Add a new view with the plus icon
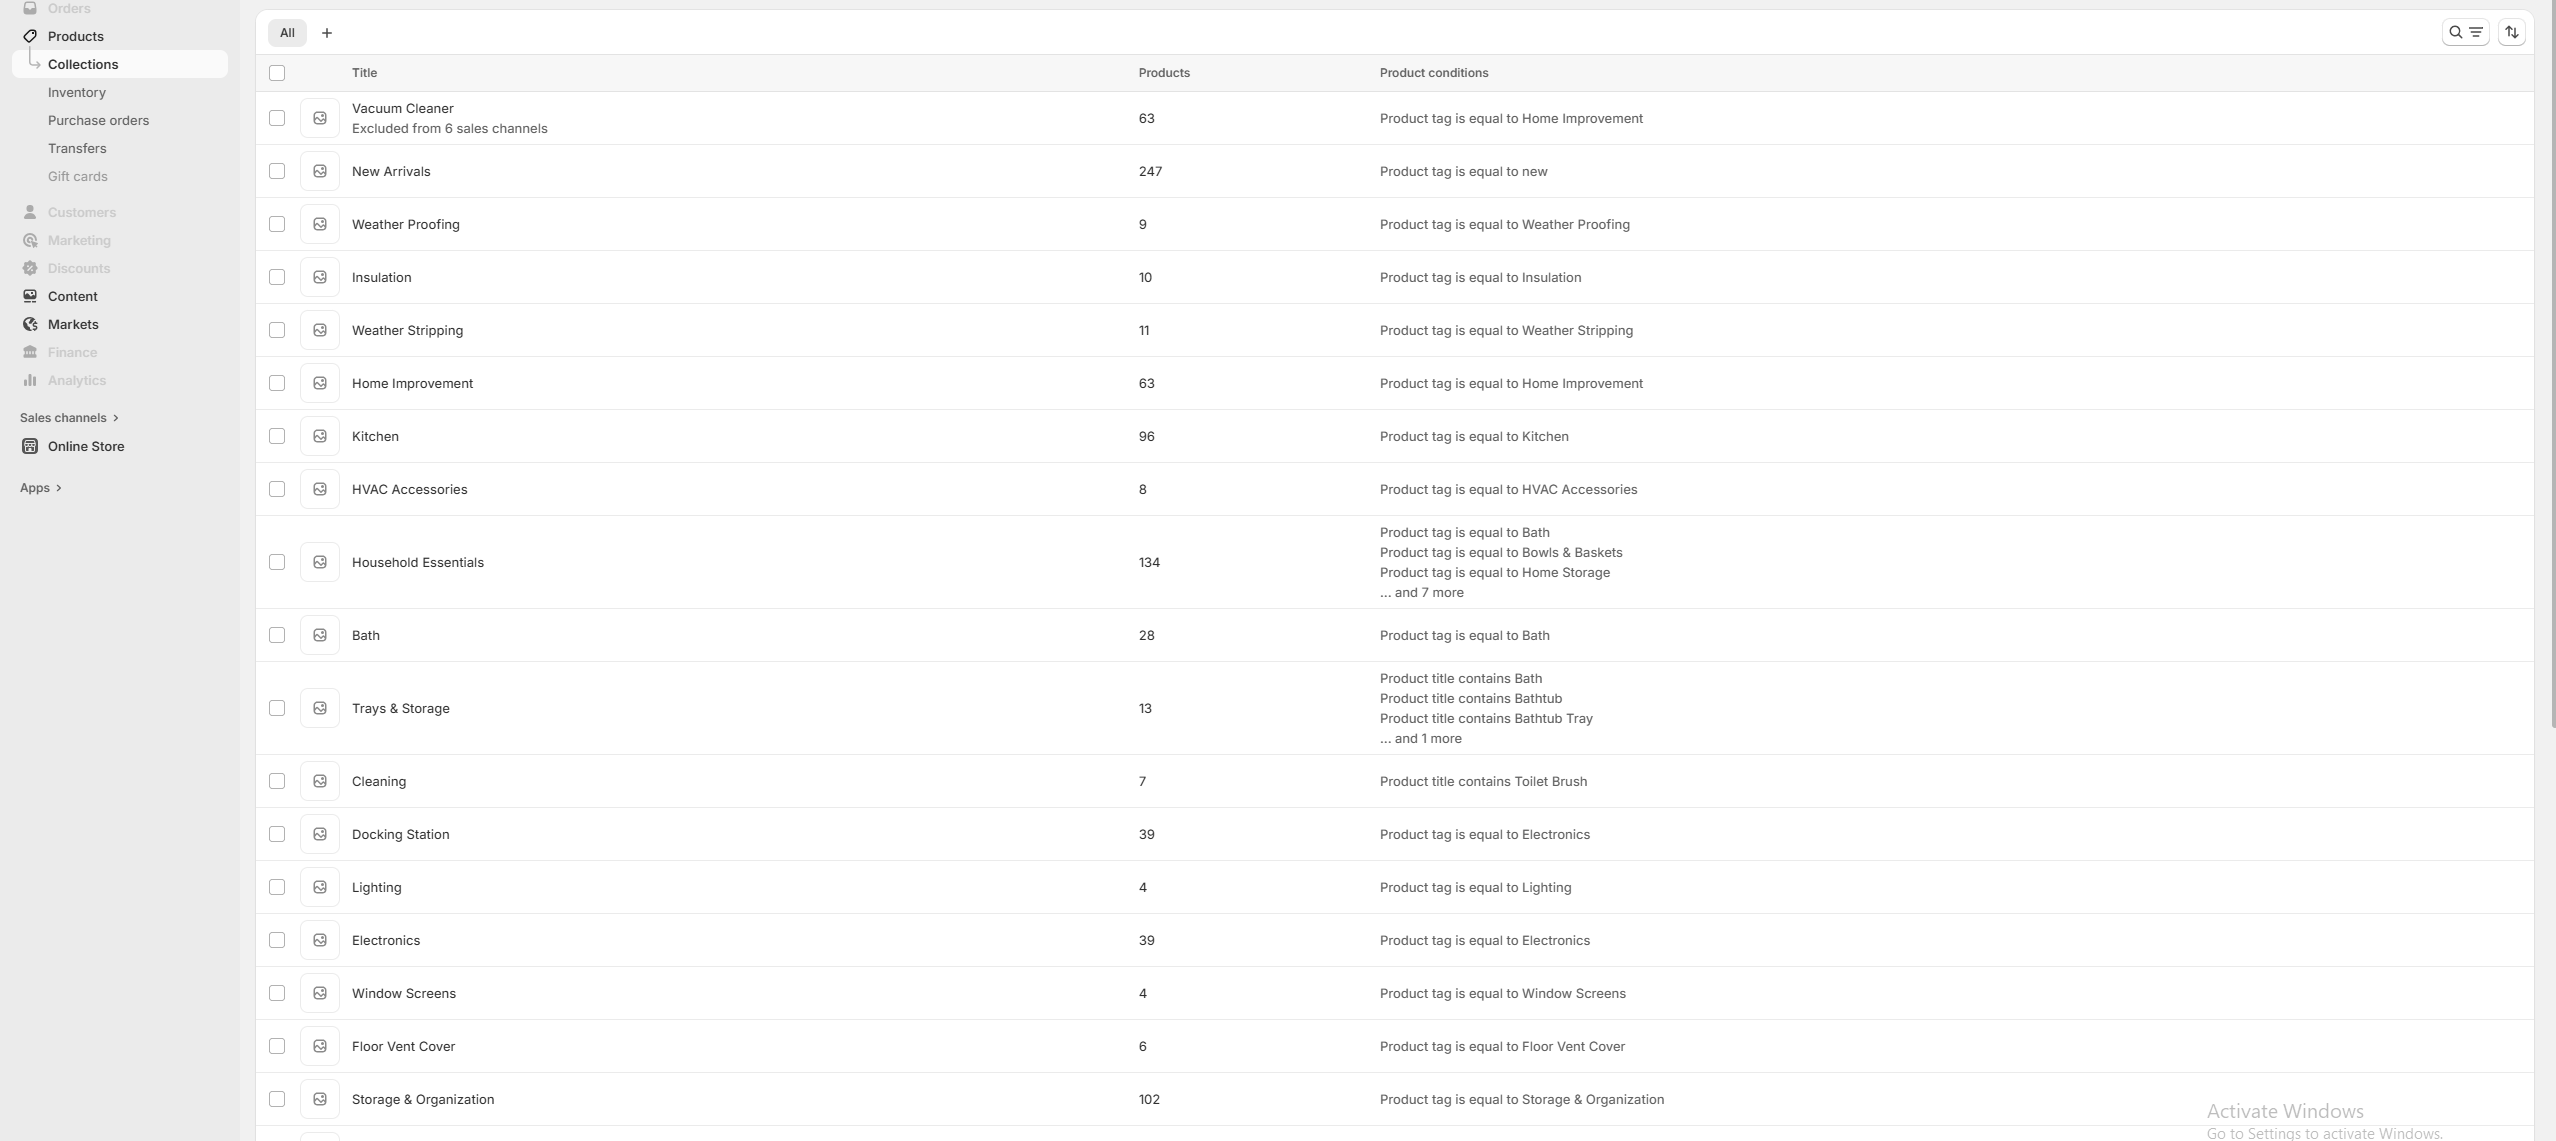The image size is (2556, 1141). pyautogui.click(x=327, y=33)
